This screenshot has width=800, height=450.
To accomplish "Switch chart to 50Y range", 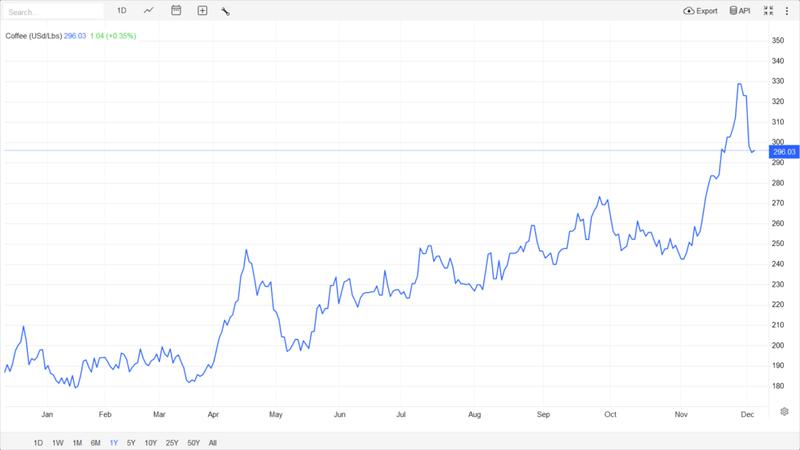I will tap(194, 442).
